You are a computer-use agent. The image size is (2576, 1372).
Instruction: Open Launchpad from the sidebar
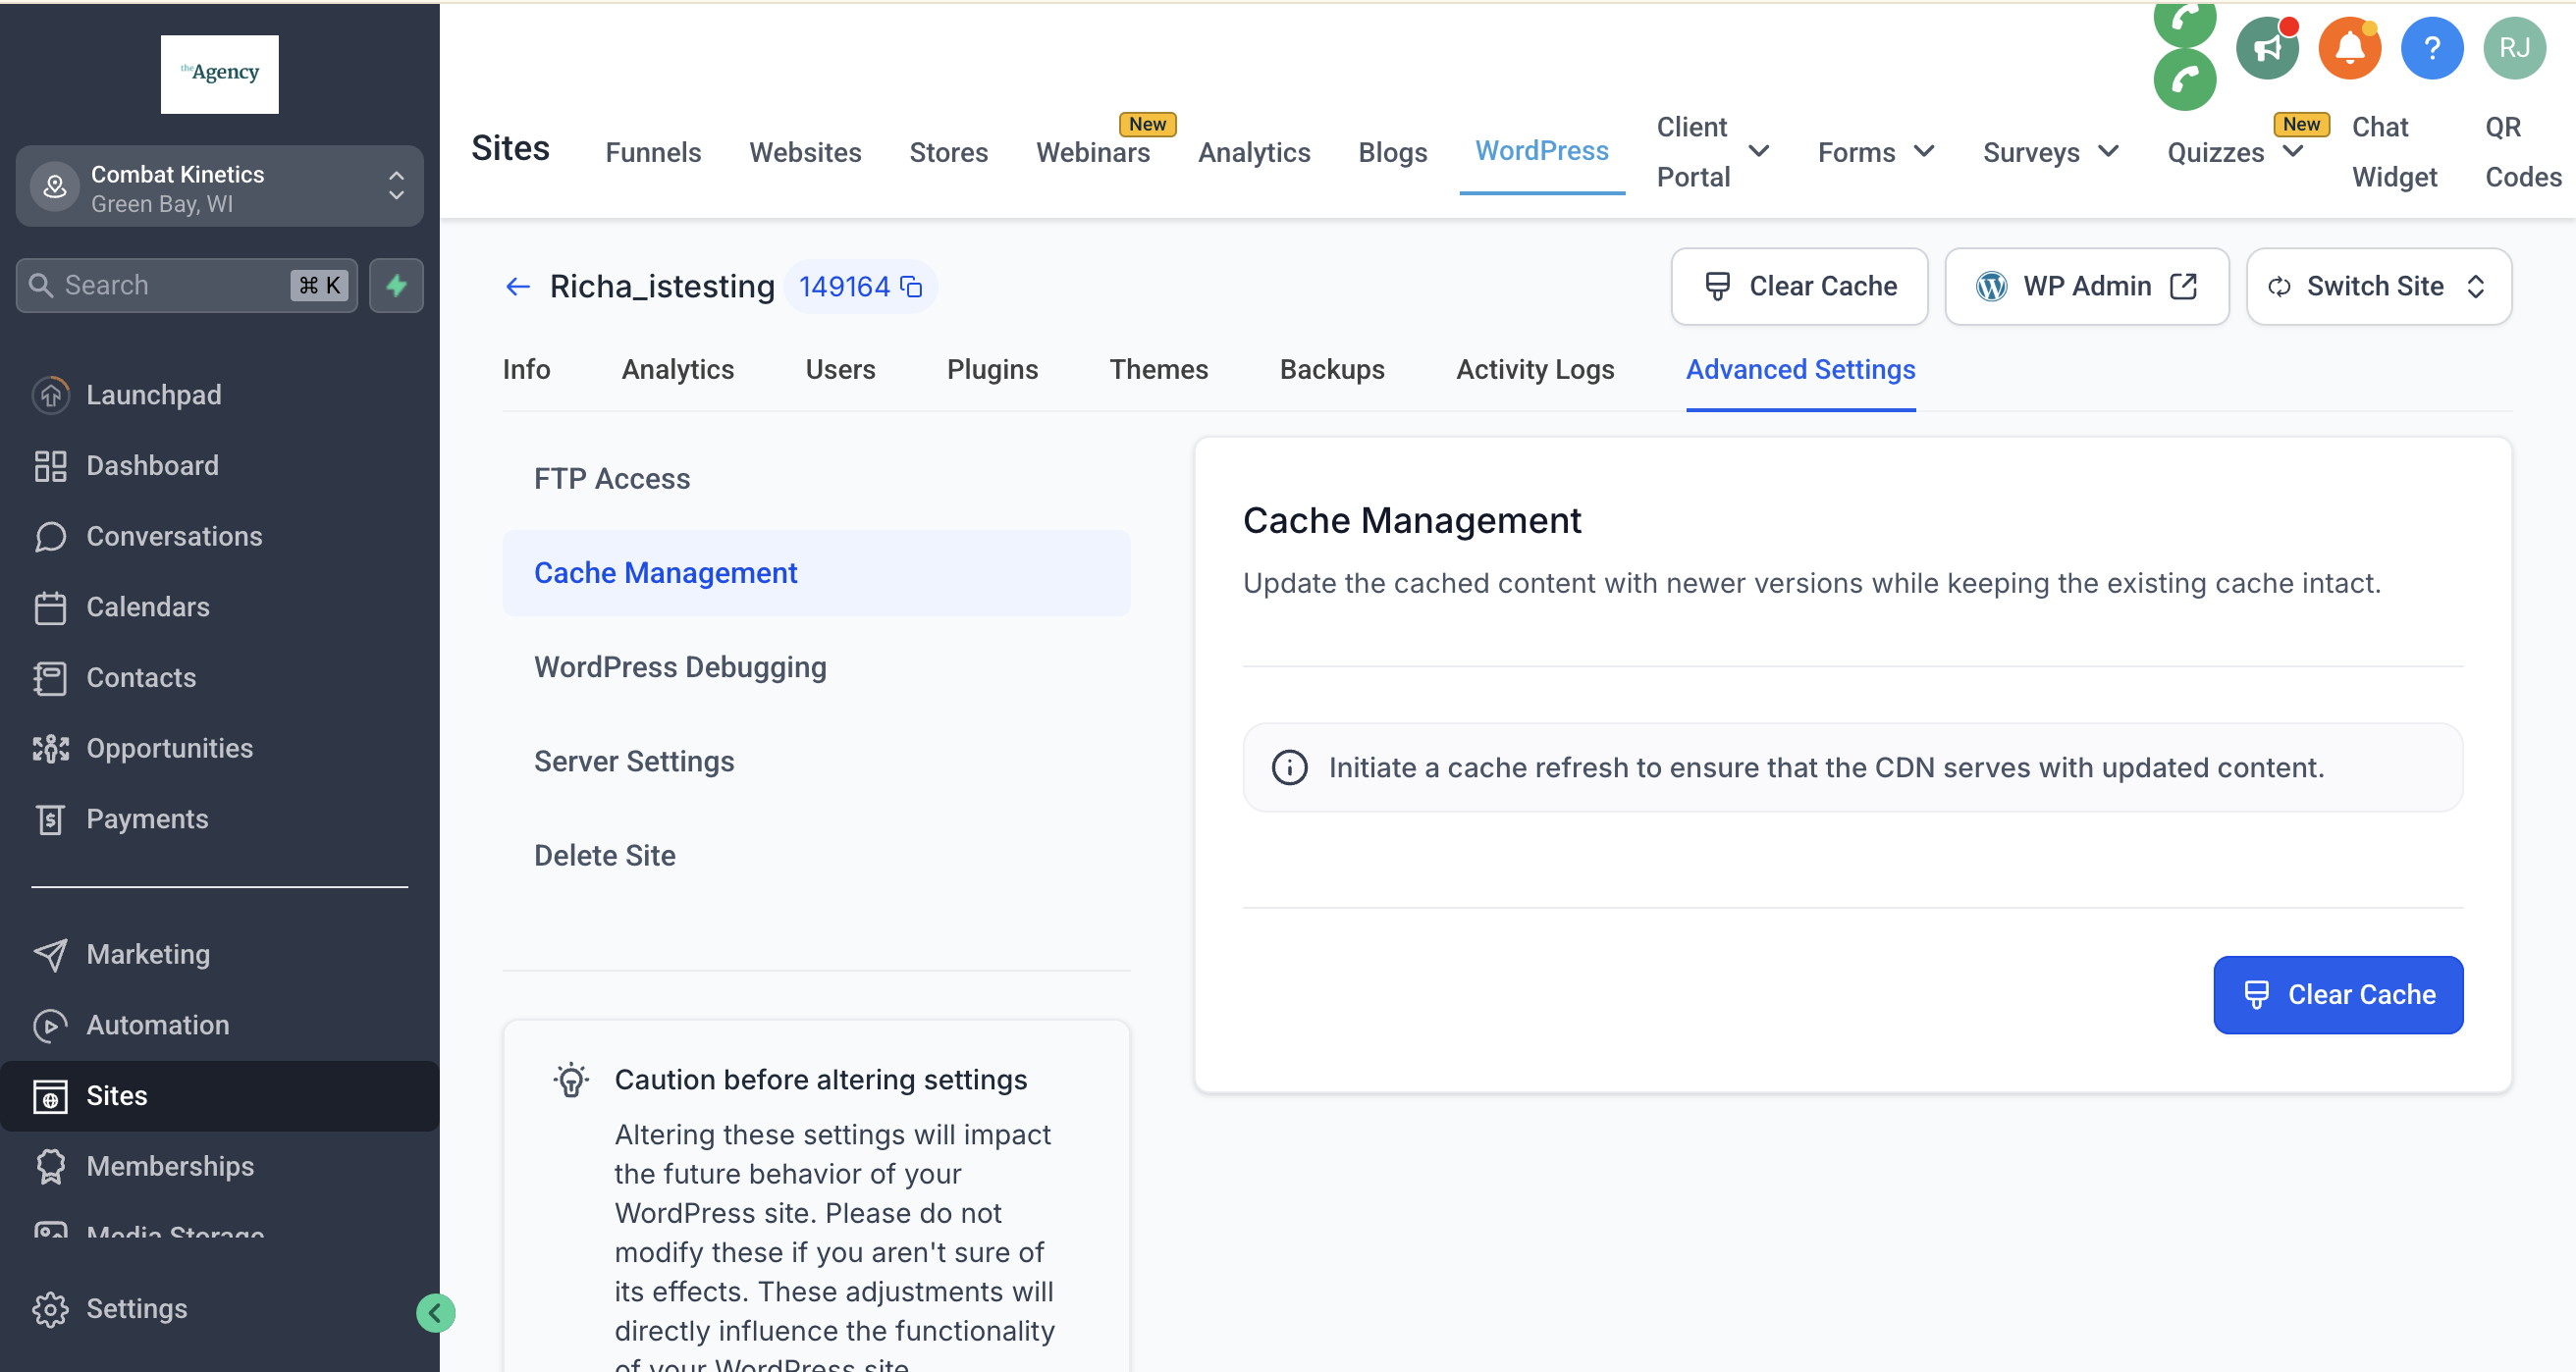153,395
